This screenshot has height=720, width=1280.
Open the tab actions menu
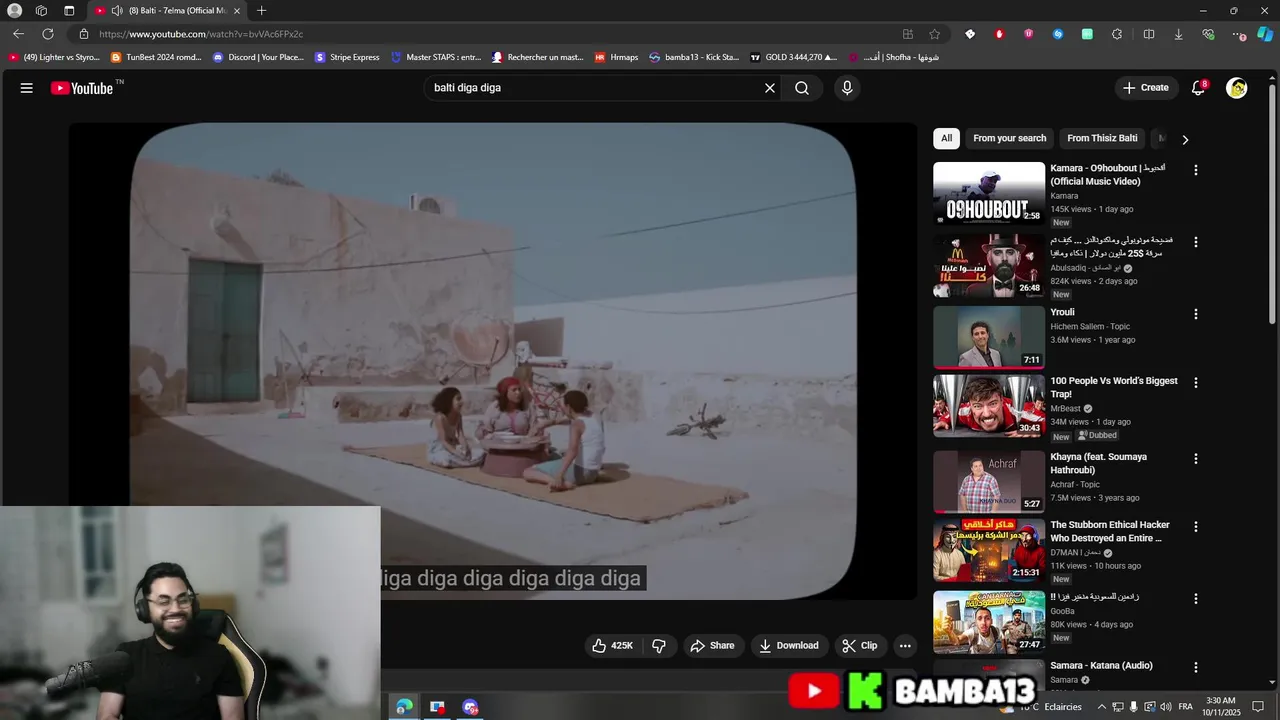tap(69, 11)
